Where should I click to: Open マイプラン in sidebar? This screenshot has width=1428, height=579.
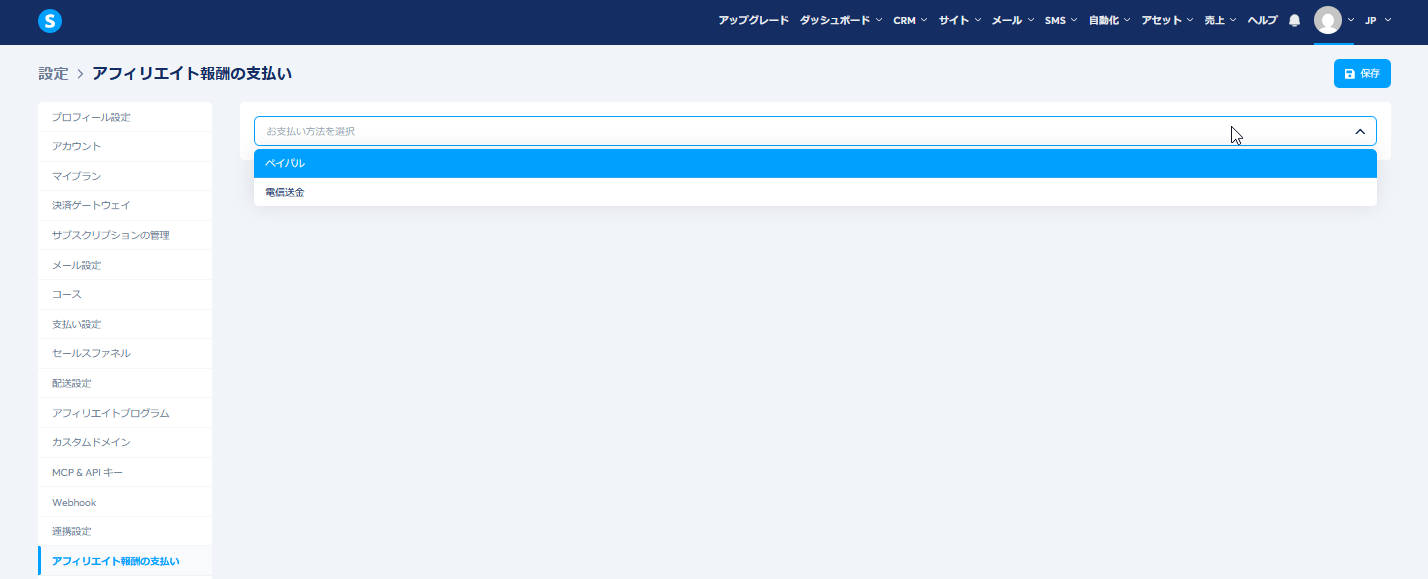(x=125, y=176)
